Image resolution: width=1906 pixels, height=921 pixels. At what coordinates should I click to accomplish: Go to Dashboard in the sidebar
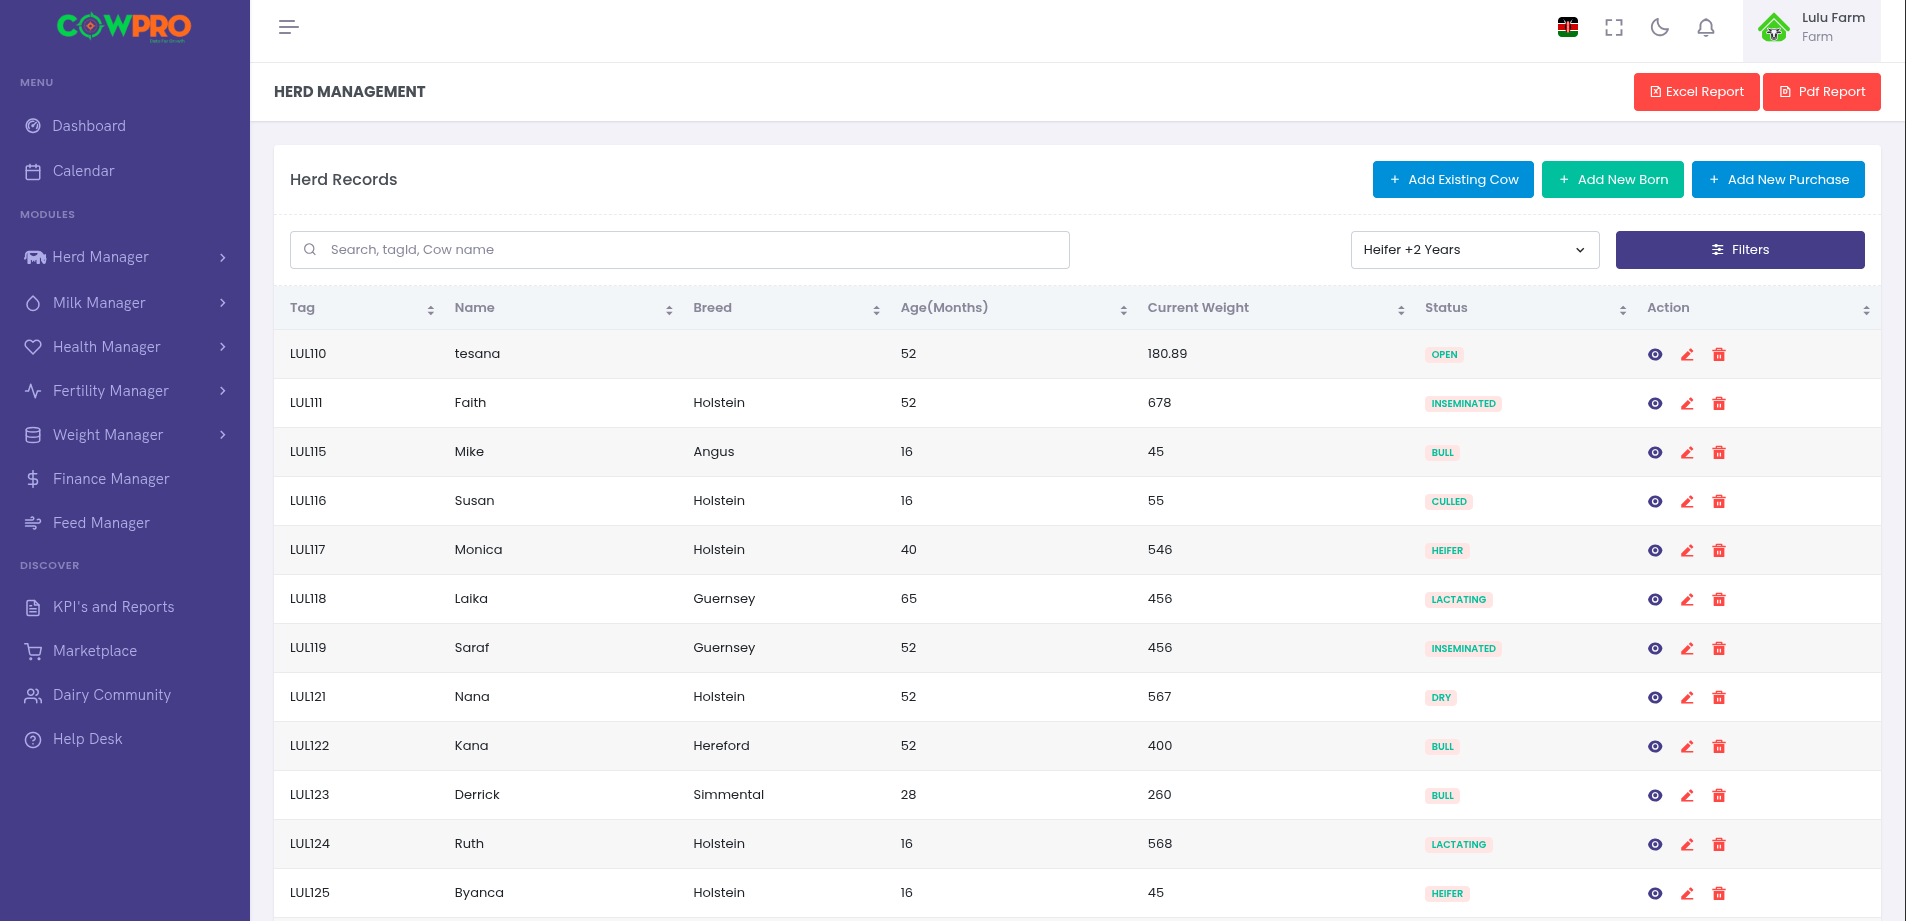coord(89,126)
